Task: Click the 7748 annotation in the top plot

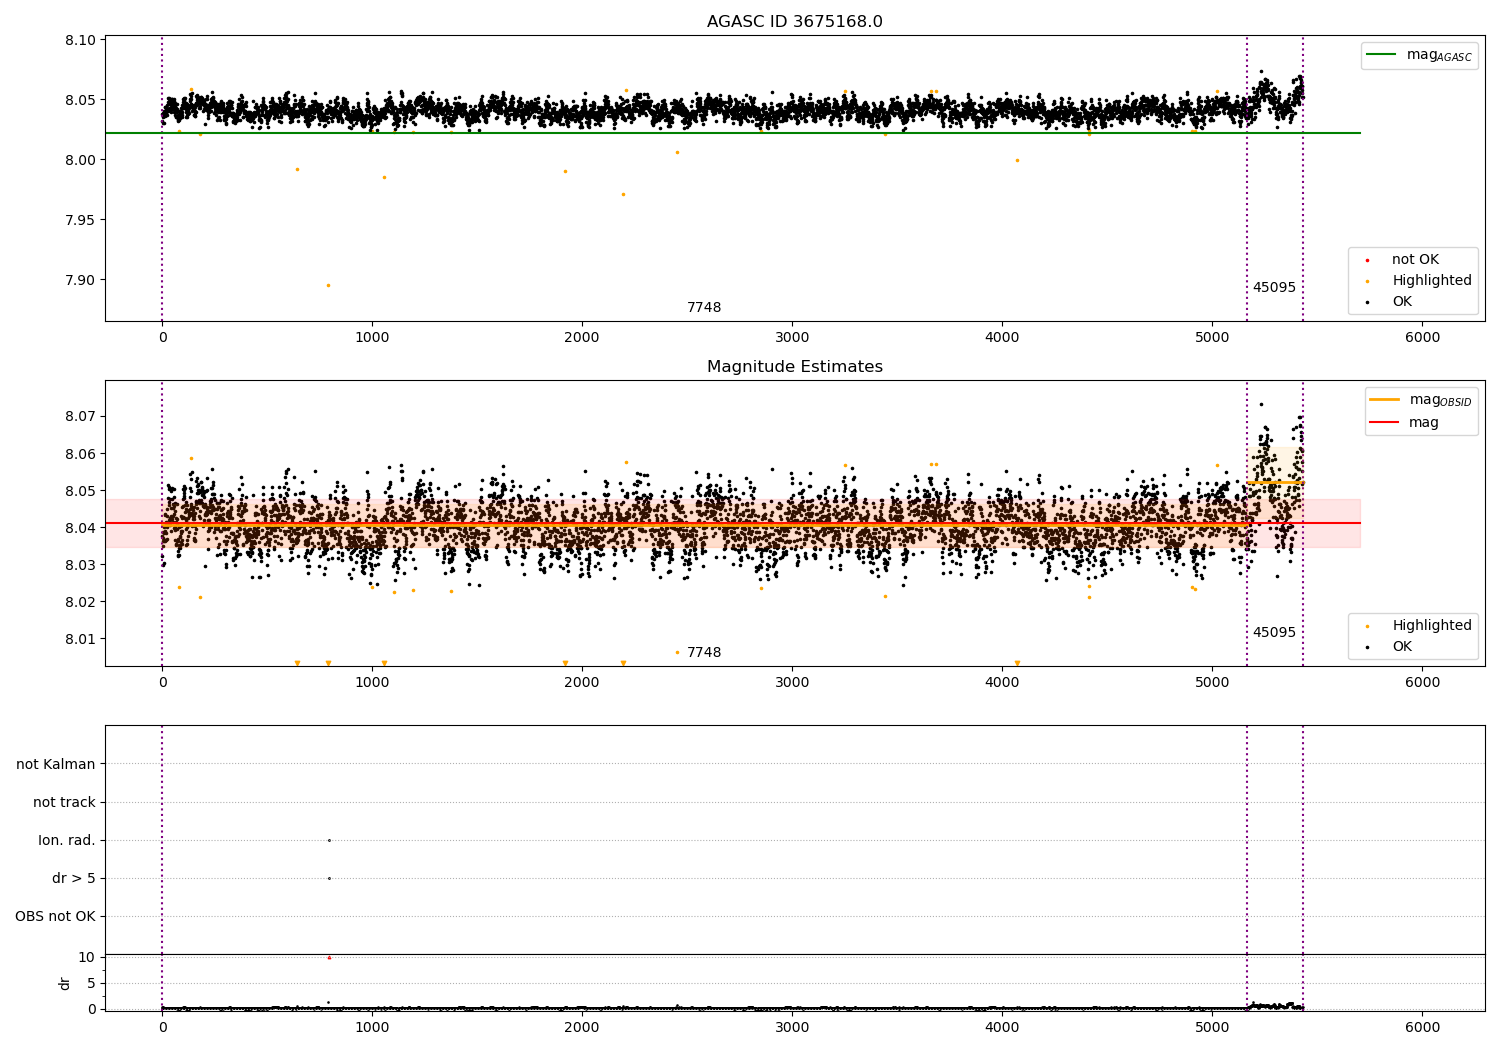Action: tap(704, 308)
